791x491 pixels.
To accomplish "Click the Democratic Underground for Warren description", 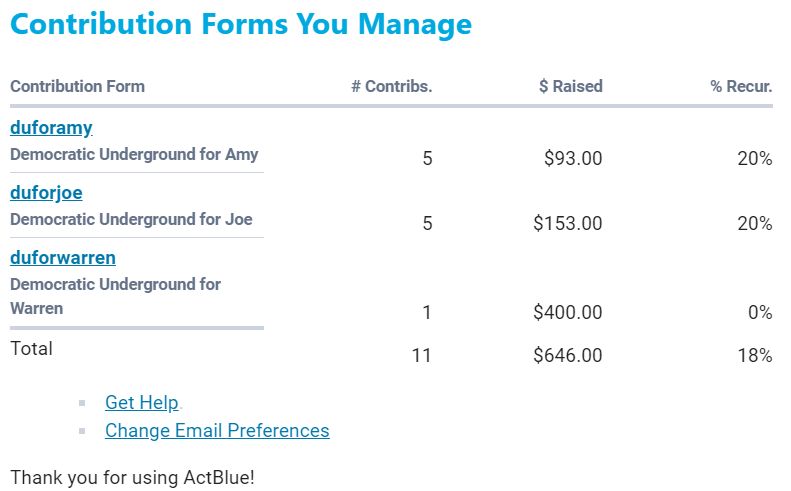I will click(115, 296).
